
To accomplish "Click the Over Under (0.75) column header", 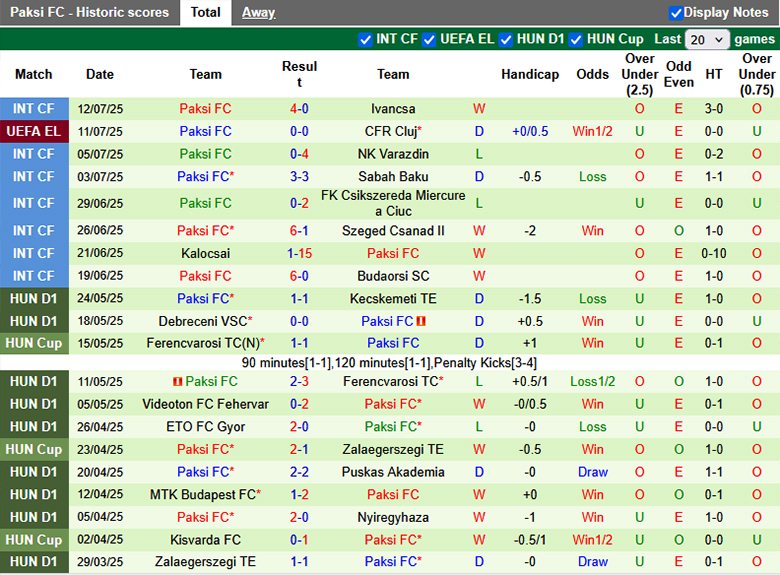I will (757, 74).
